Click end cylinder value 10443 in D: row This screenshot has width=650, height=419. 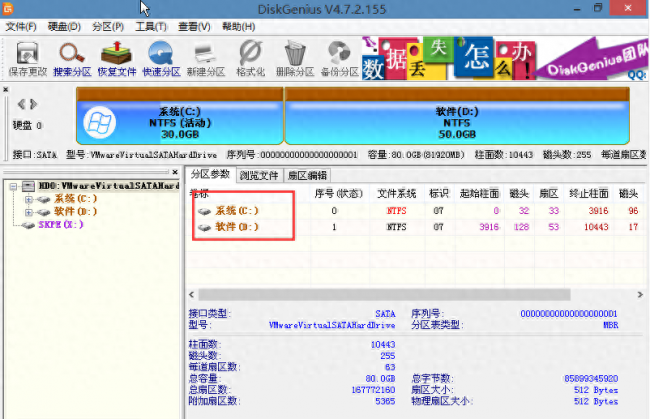(596, 227)
